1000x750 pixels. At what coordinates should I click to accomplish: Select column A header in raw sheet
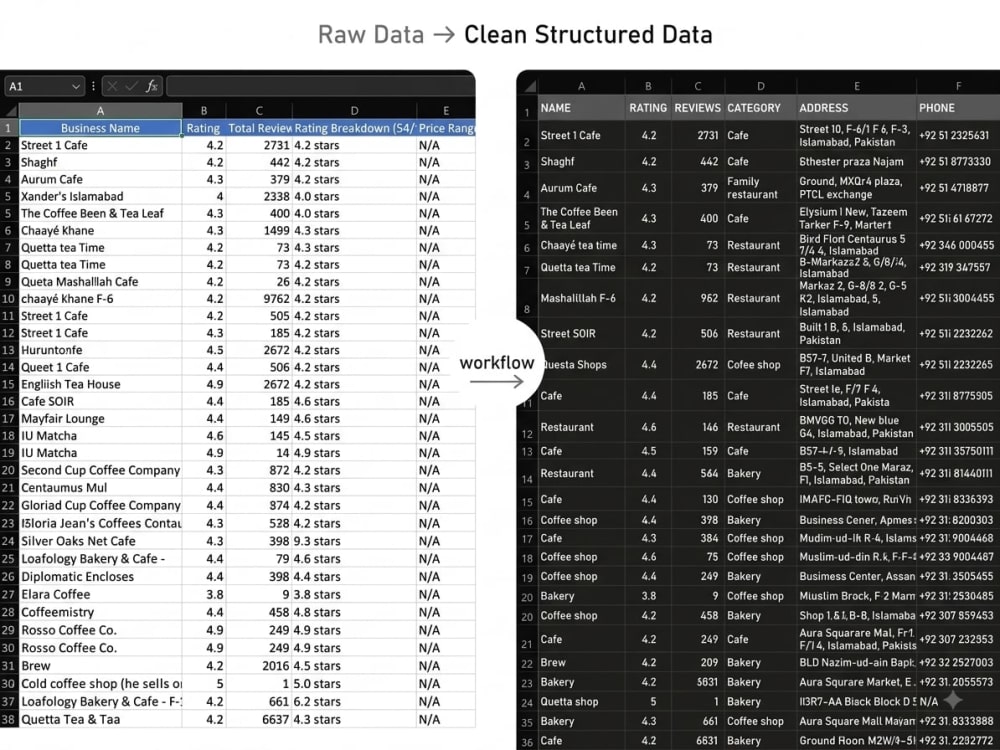100,110
